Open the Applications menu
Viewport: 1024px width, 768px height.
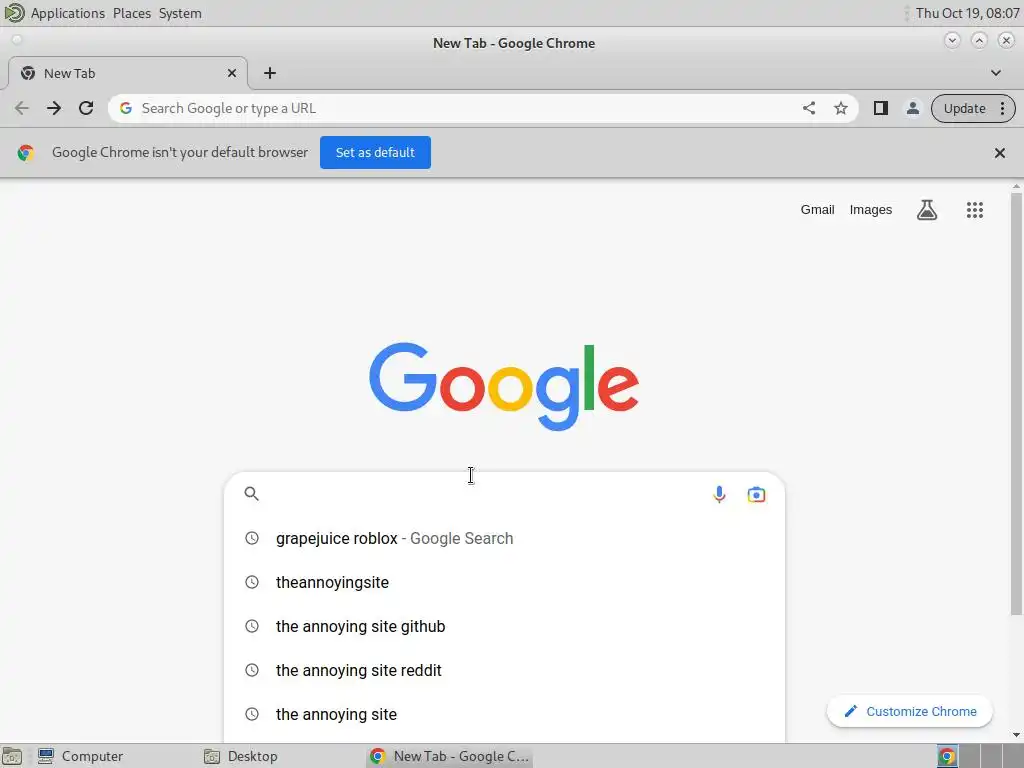pos(68,13)
